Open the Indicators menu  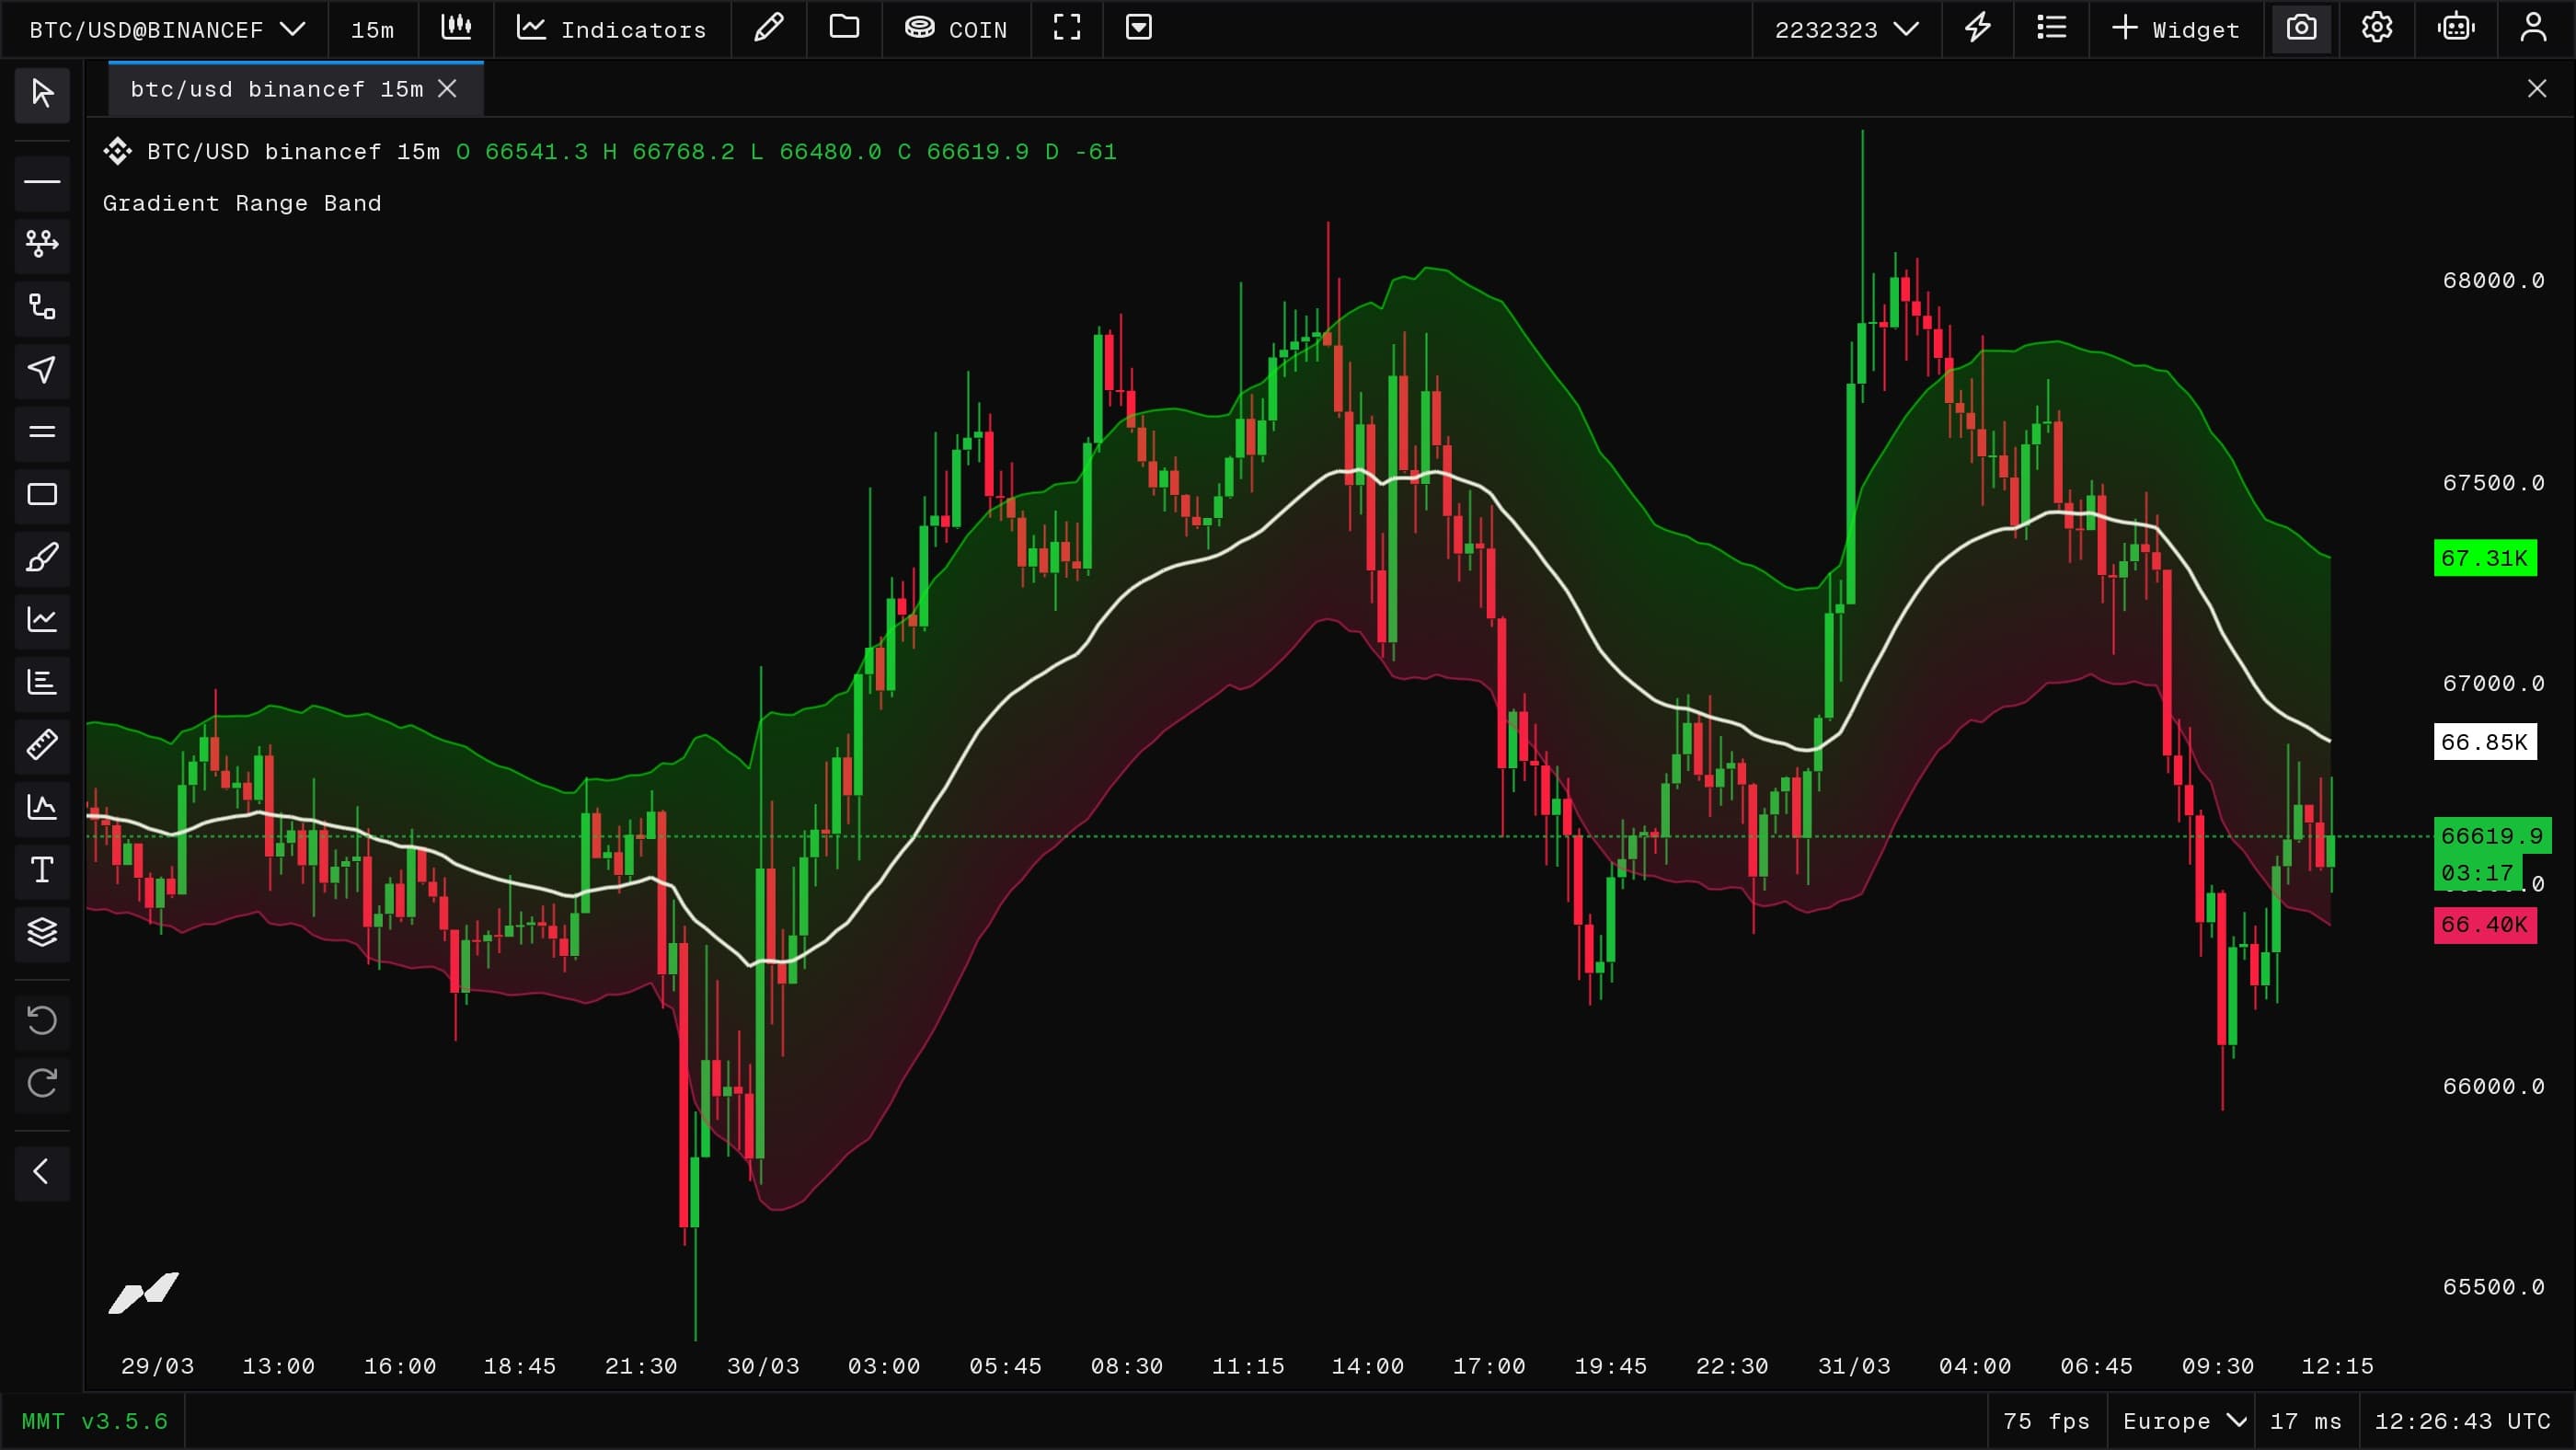pyautogui.click(x=612, y=29)
